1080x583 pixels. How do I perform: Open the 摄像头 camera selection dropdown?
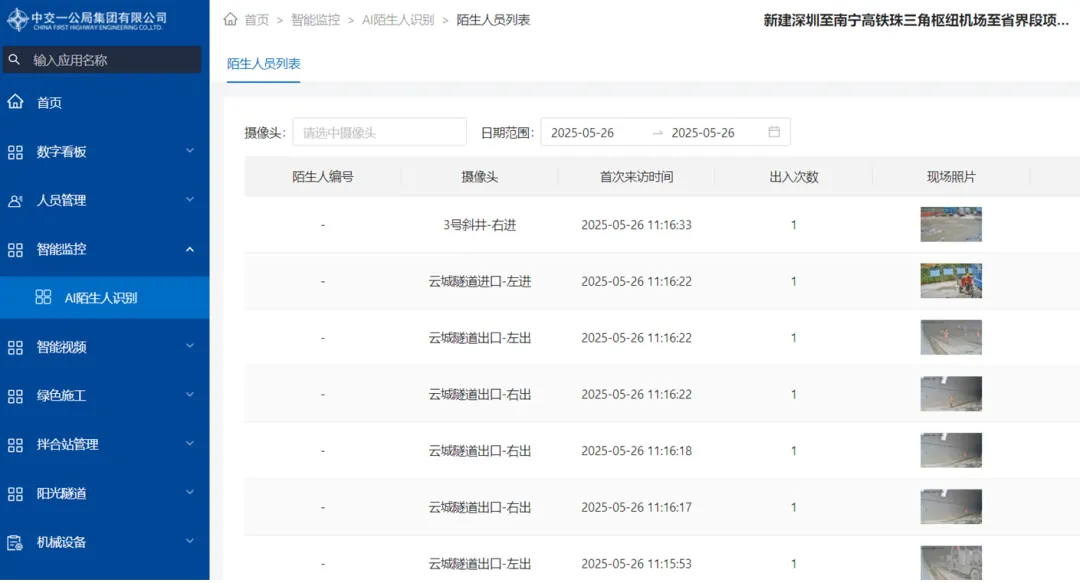click(380, 132)
